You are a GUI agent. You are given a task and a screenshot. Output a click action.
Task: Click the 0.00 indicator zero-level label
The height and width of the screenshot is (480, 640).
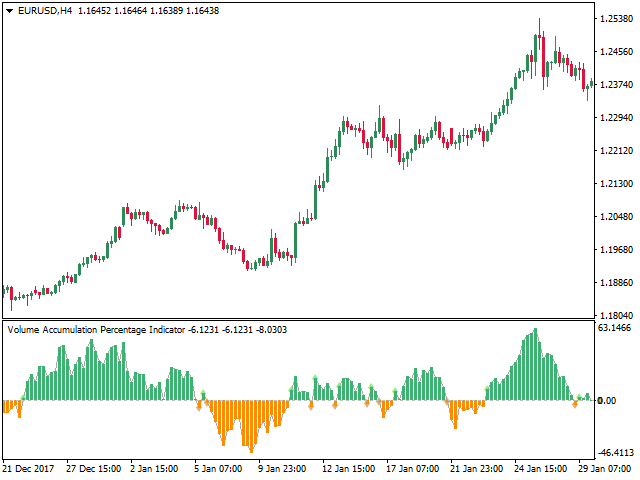coord(607,401)
